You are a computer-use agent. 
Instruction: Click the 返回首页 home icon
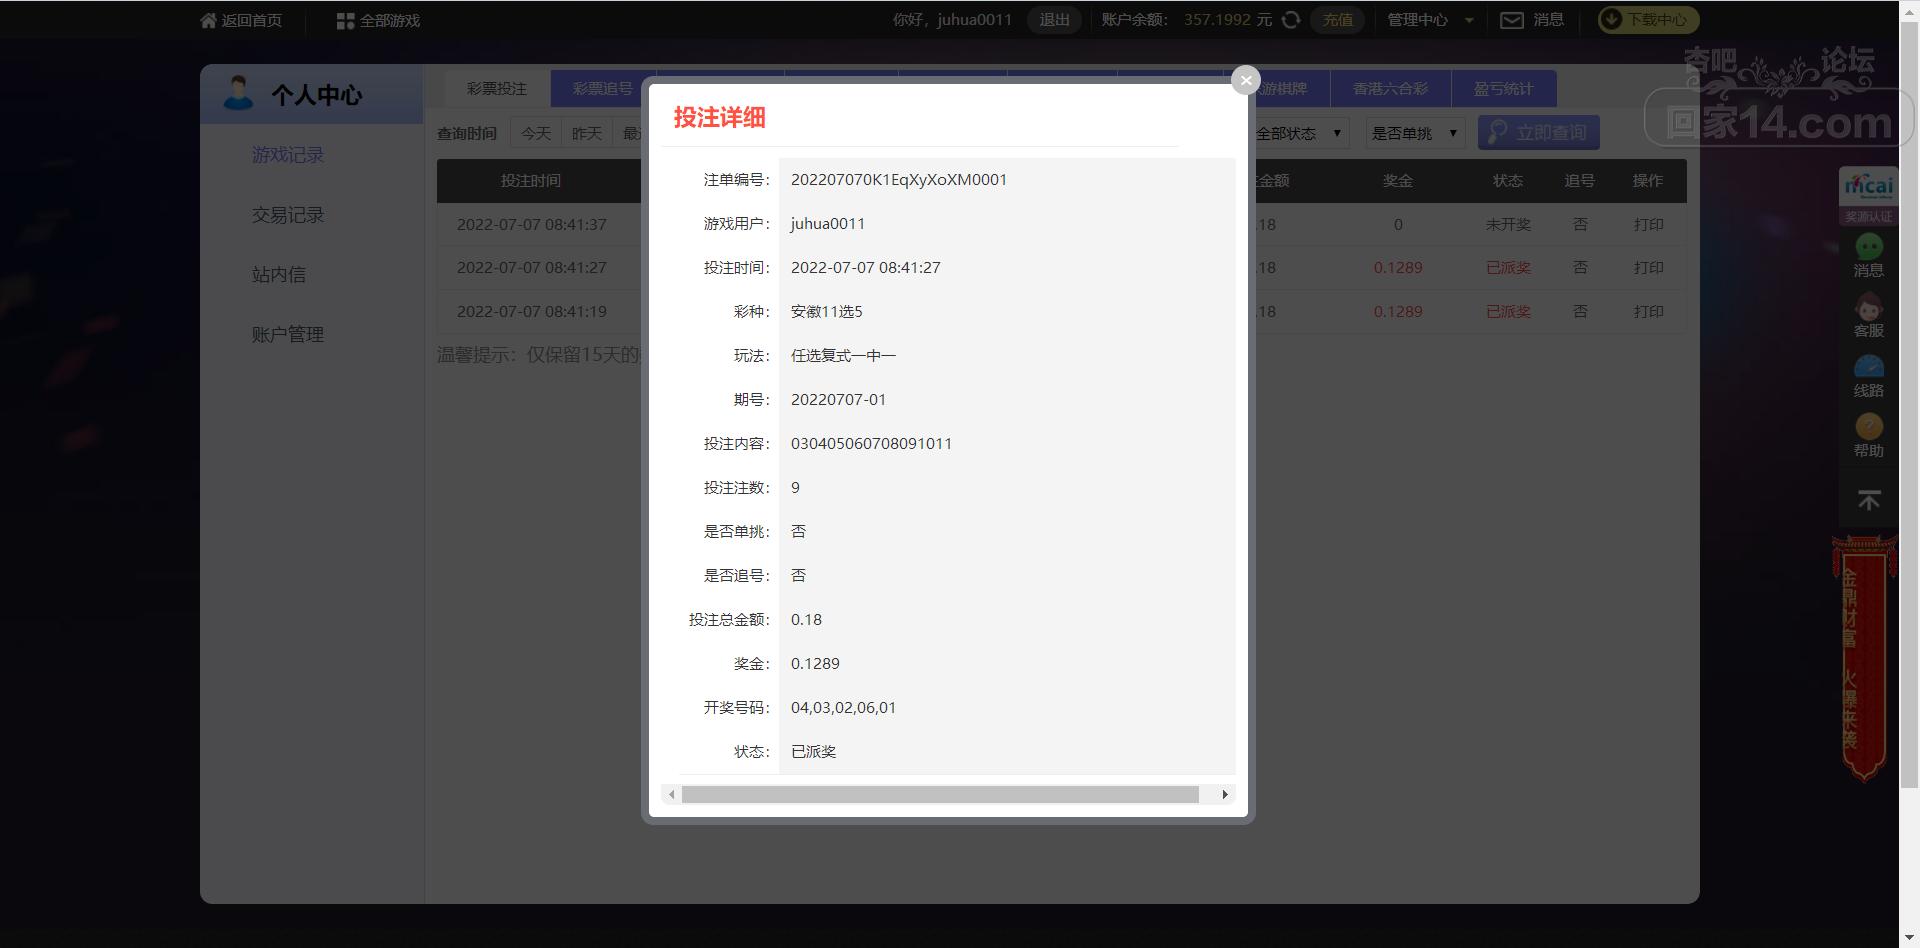pos(208,21)
